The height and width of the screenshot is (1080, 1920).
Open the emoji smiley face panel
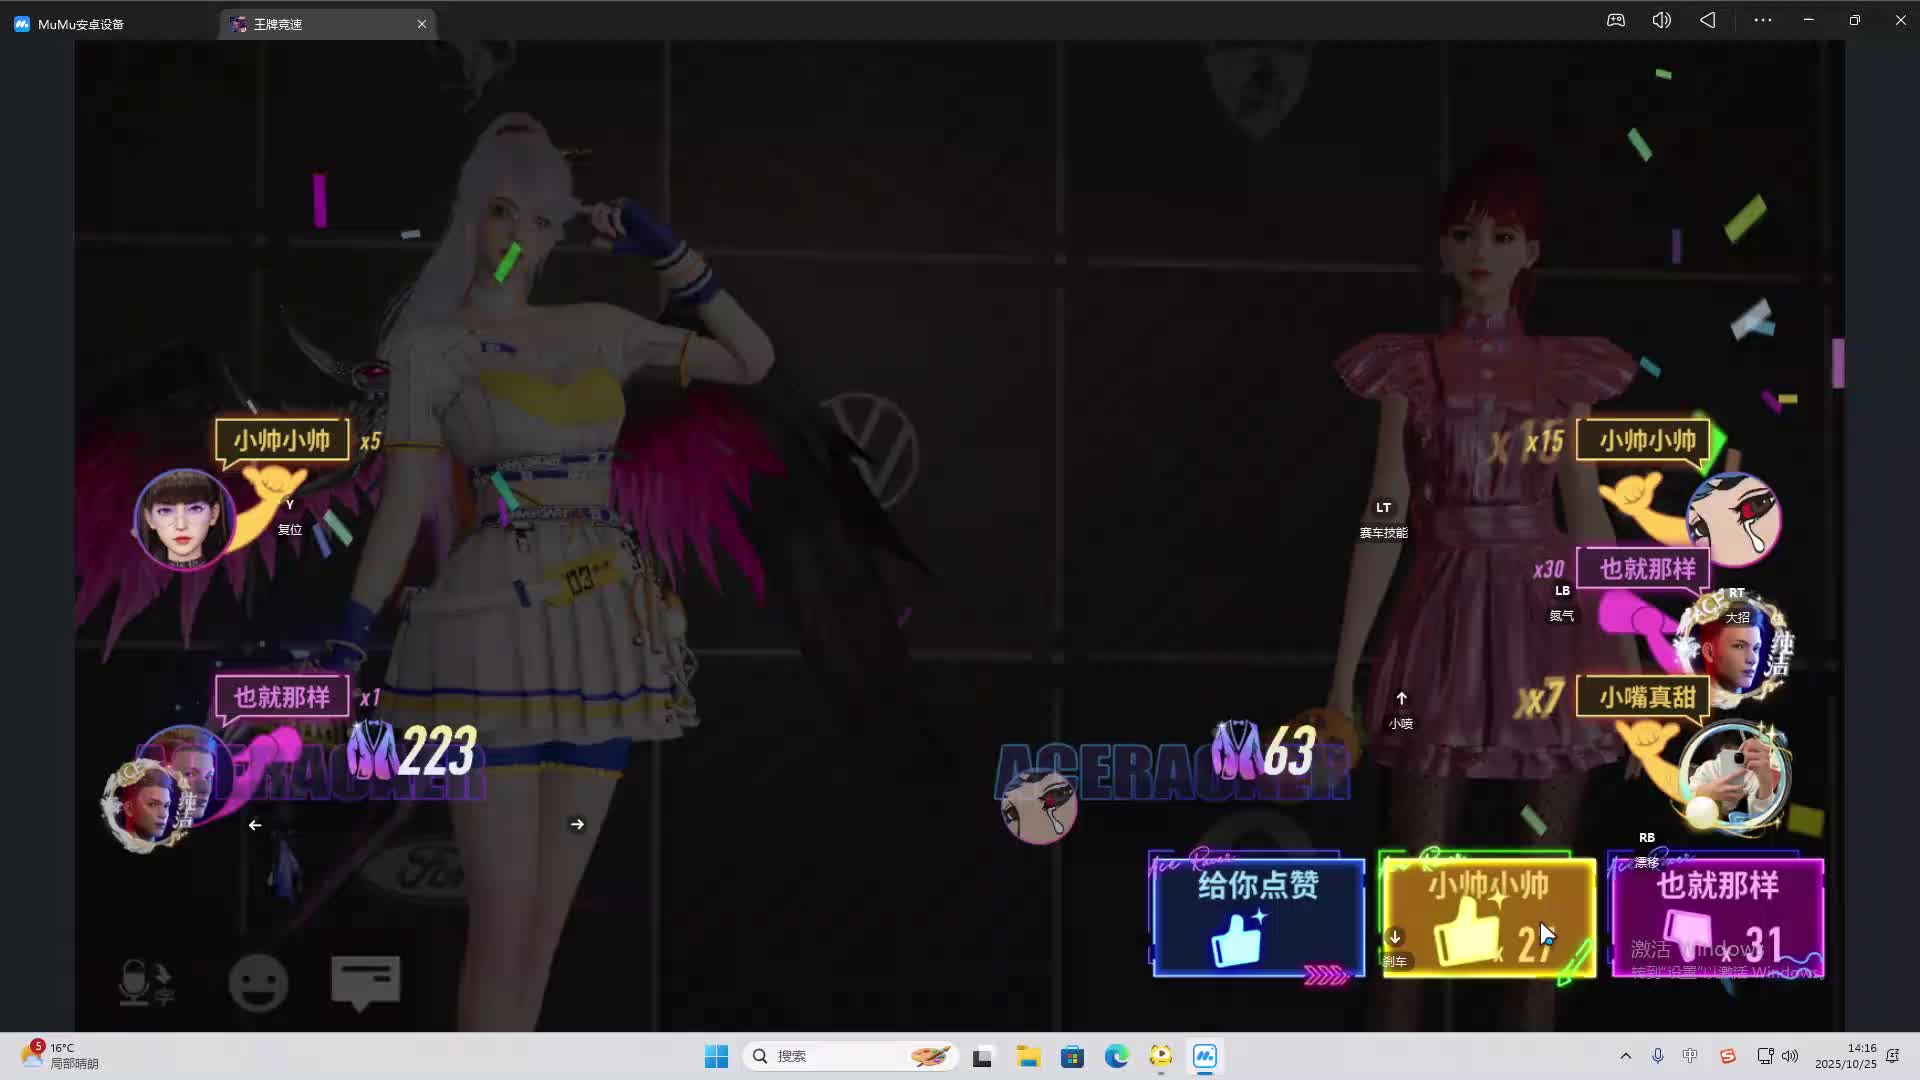tap(258, 983)
